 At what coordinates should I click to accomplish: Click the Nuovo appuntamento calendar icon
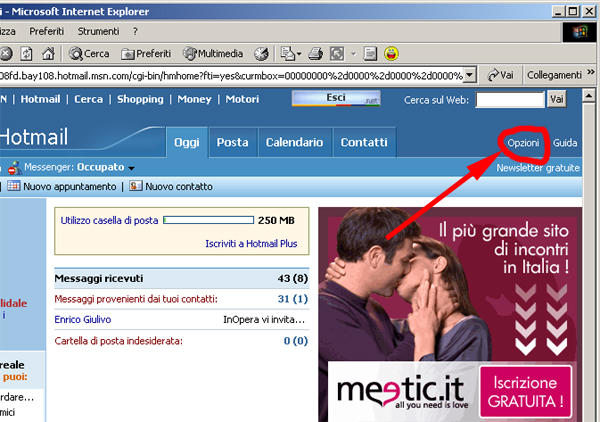tap(13, 186)
